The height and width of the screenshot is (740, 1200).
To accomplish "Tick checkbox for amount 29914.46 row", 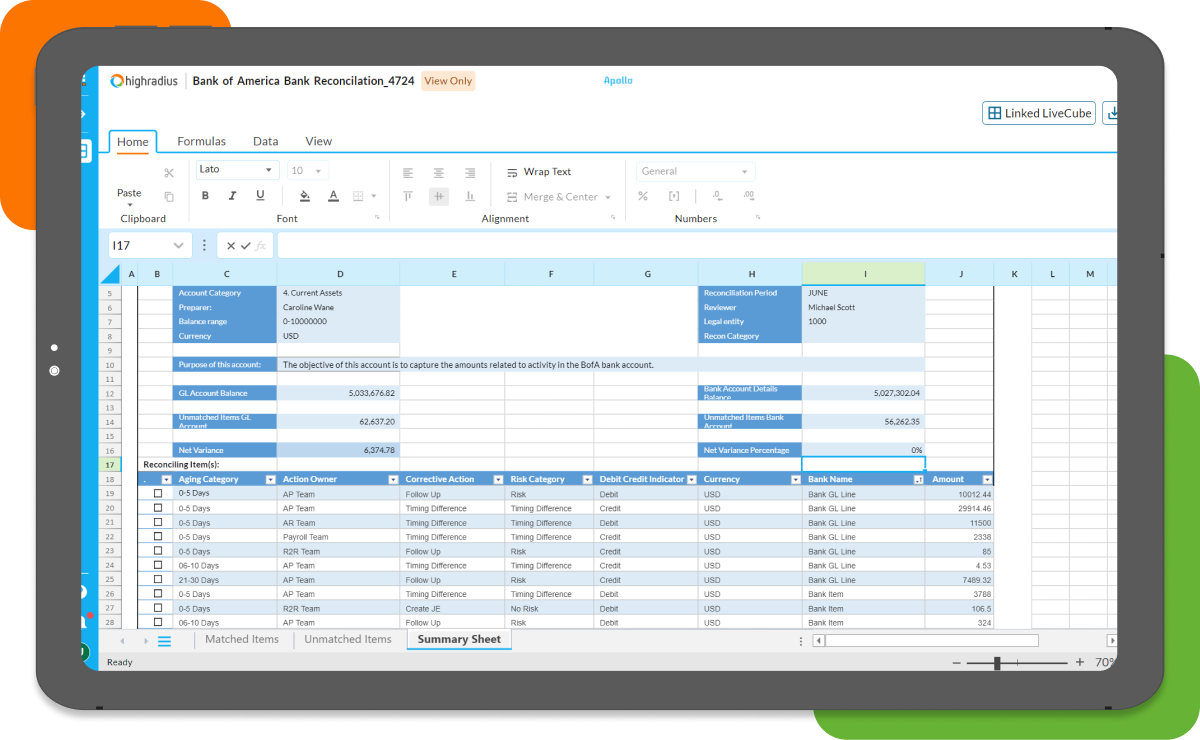I will pyautogui.click(x=157, y=508).
